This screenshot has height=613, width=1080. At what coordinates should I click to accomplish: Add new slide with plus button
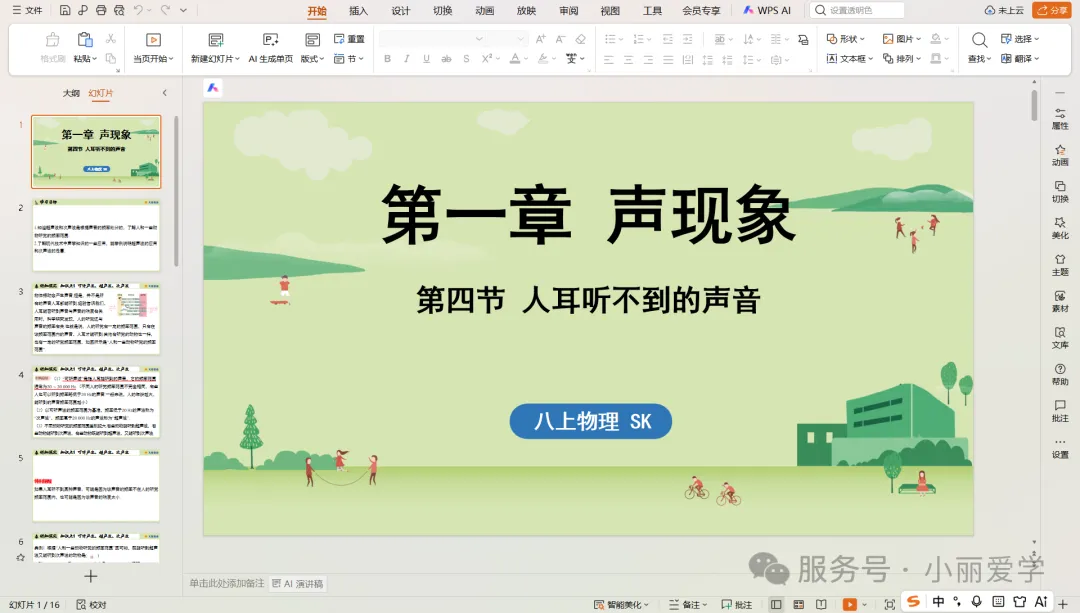[x=90, y=576]
